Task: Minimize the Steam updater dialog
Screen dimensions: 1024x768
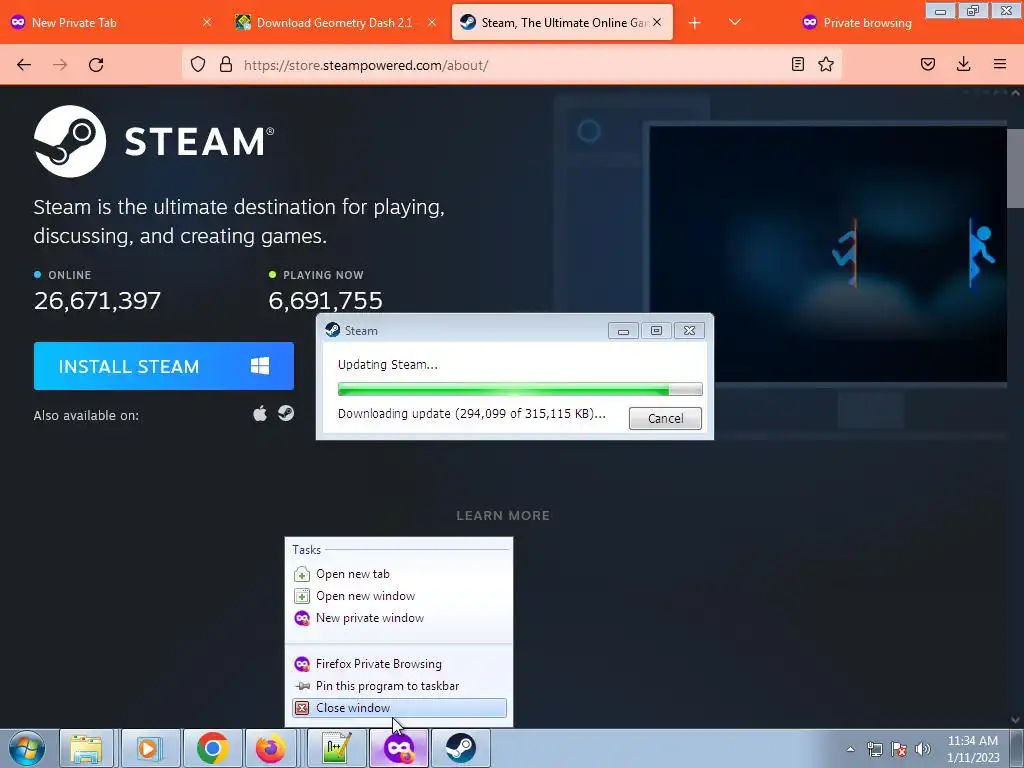Action: pyautogui.click(x=623, y=330)
